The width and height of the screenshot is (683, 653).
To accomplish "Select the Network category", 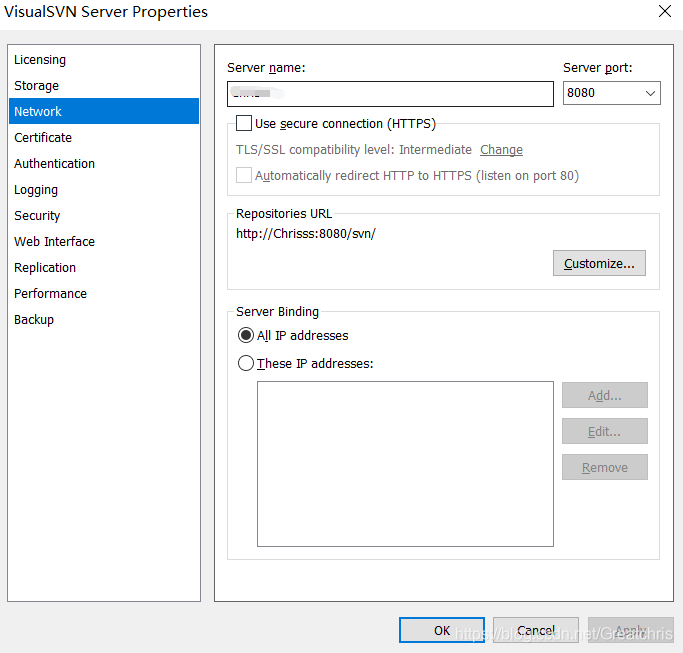I will (104, 111).
